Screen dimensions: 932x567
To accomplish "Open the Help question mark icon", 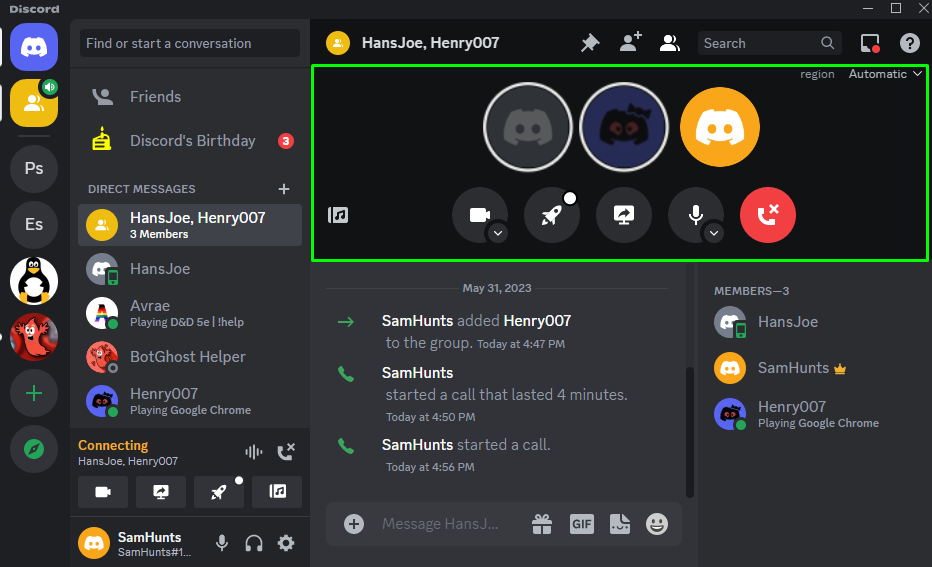I will (x=909, y=43).
